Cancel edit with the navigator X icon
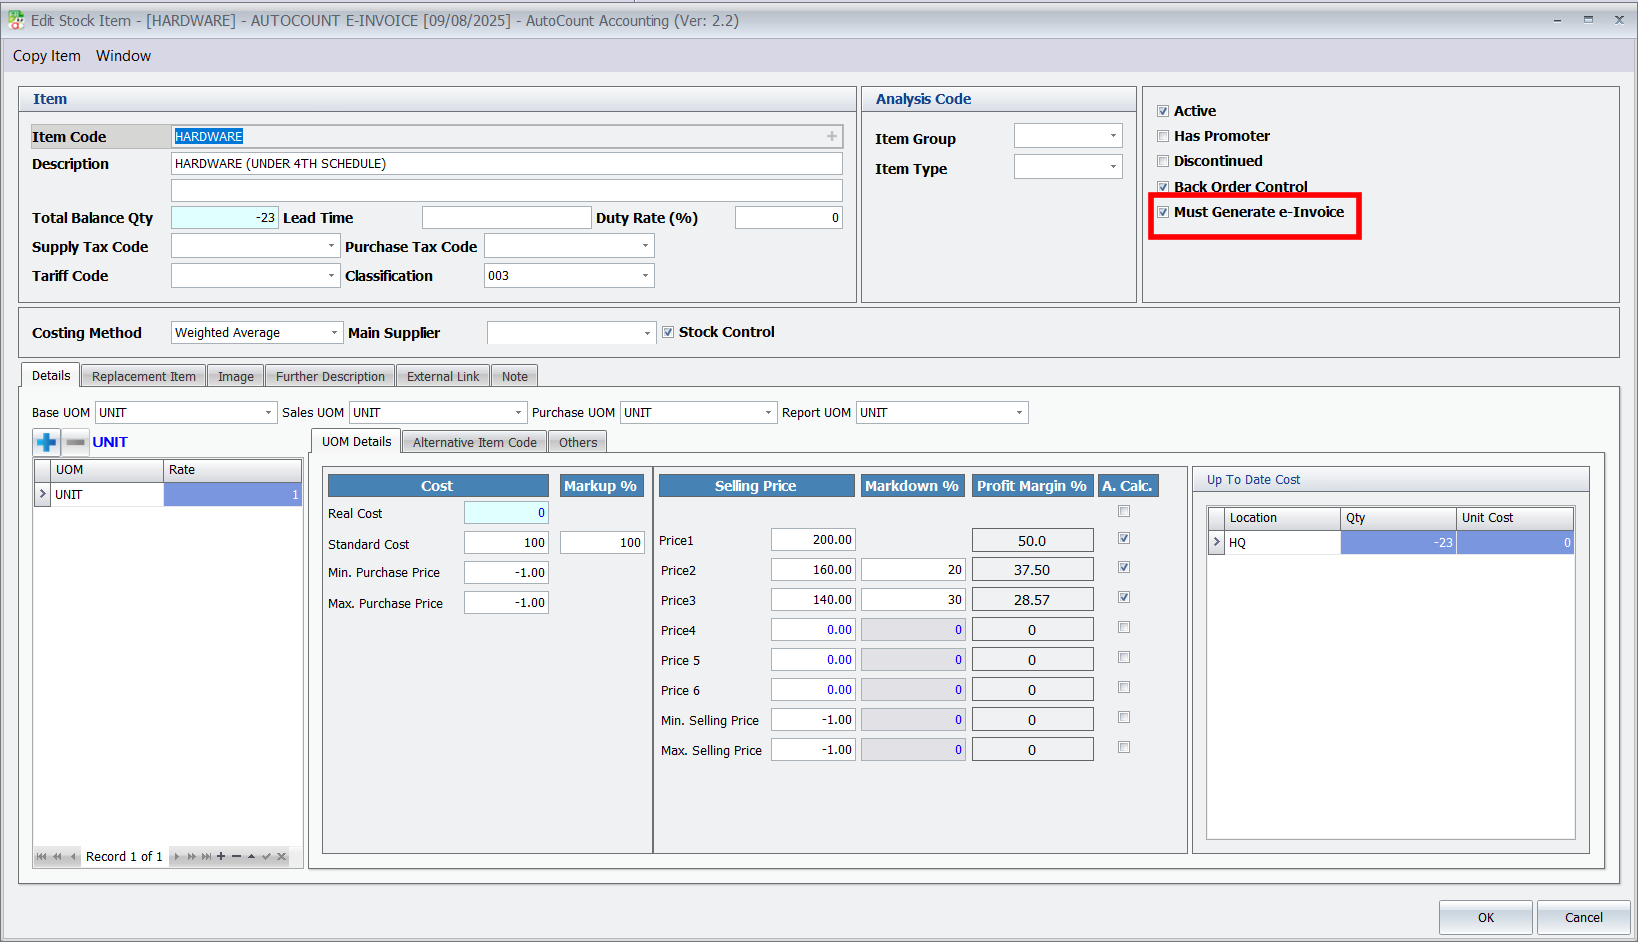Screen dimensions: 1638x943 (x=281, y=857)
